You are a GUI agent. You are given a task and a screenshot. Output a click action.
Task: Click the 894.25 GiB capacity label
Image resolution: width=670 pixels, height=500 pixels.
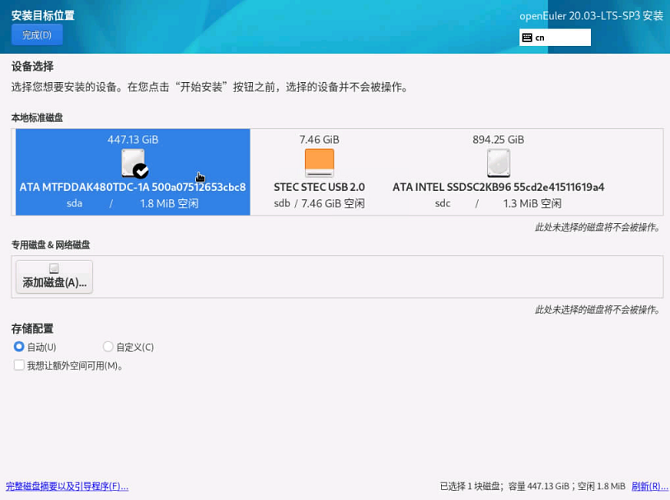(x=498, y=140)
